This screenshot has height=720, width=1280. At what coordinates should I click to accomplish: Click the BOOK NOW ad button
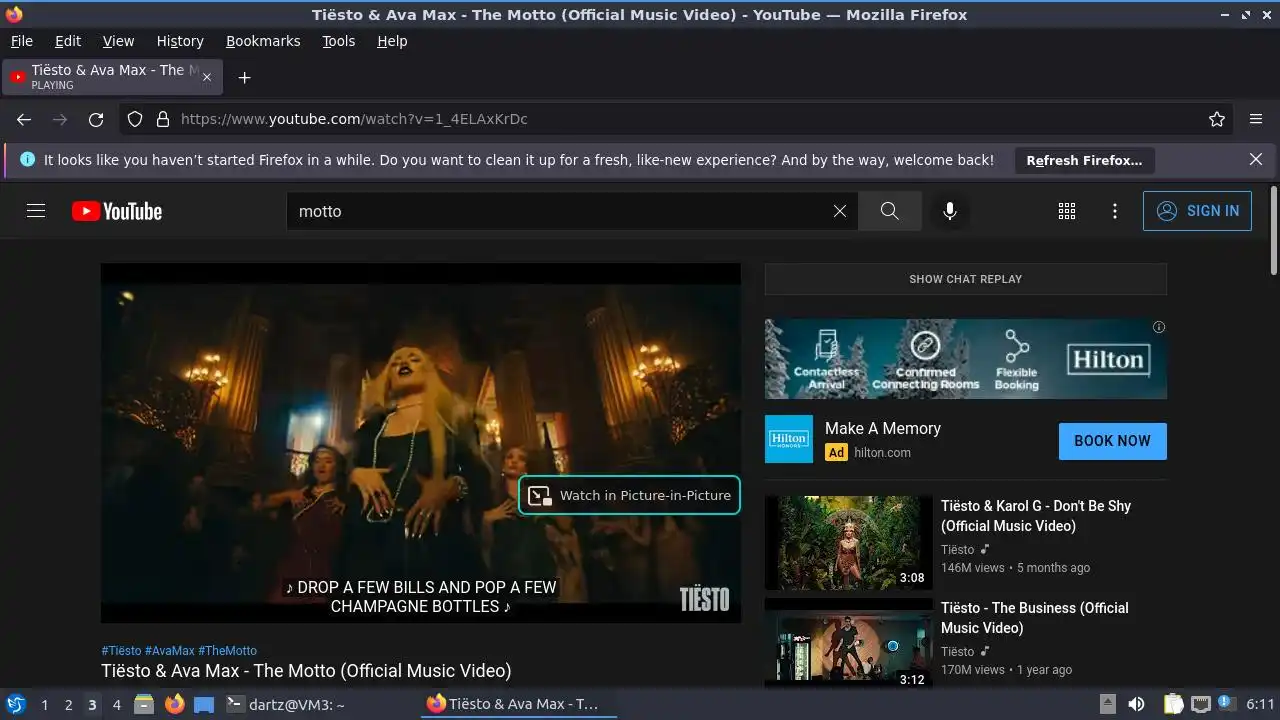(1113, 441)
